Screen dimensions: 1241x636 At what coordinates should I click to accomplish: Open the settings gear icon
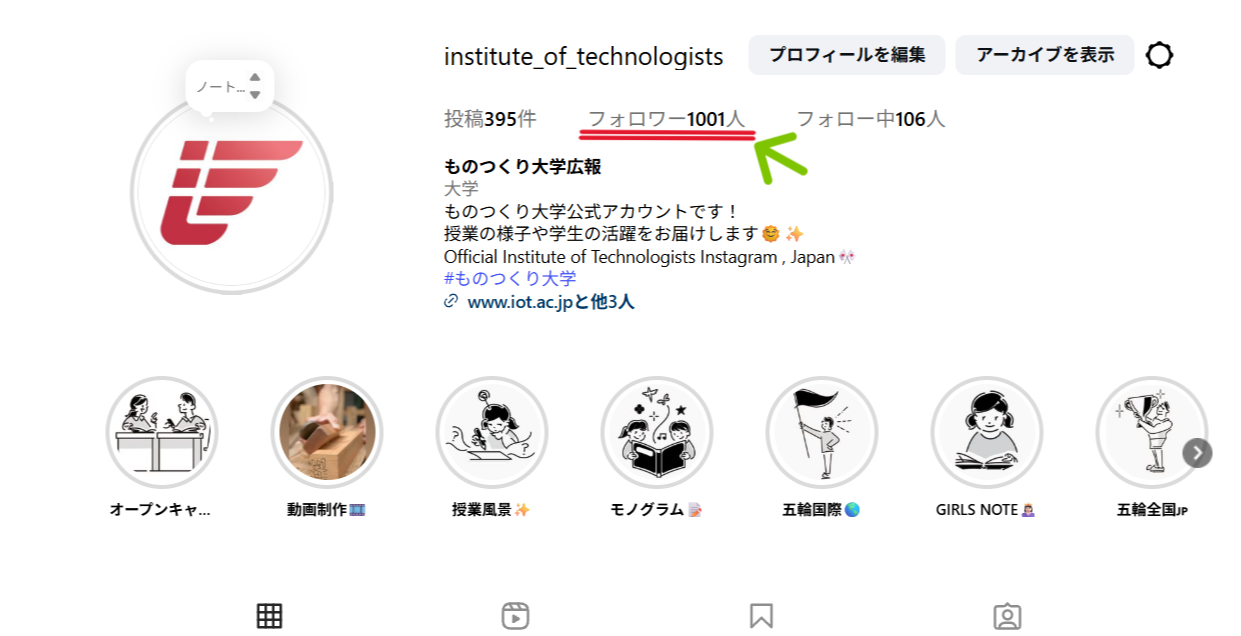pyautogui.click(x=1159, y=55)
